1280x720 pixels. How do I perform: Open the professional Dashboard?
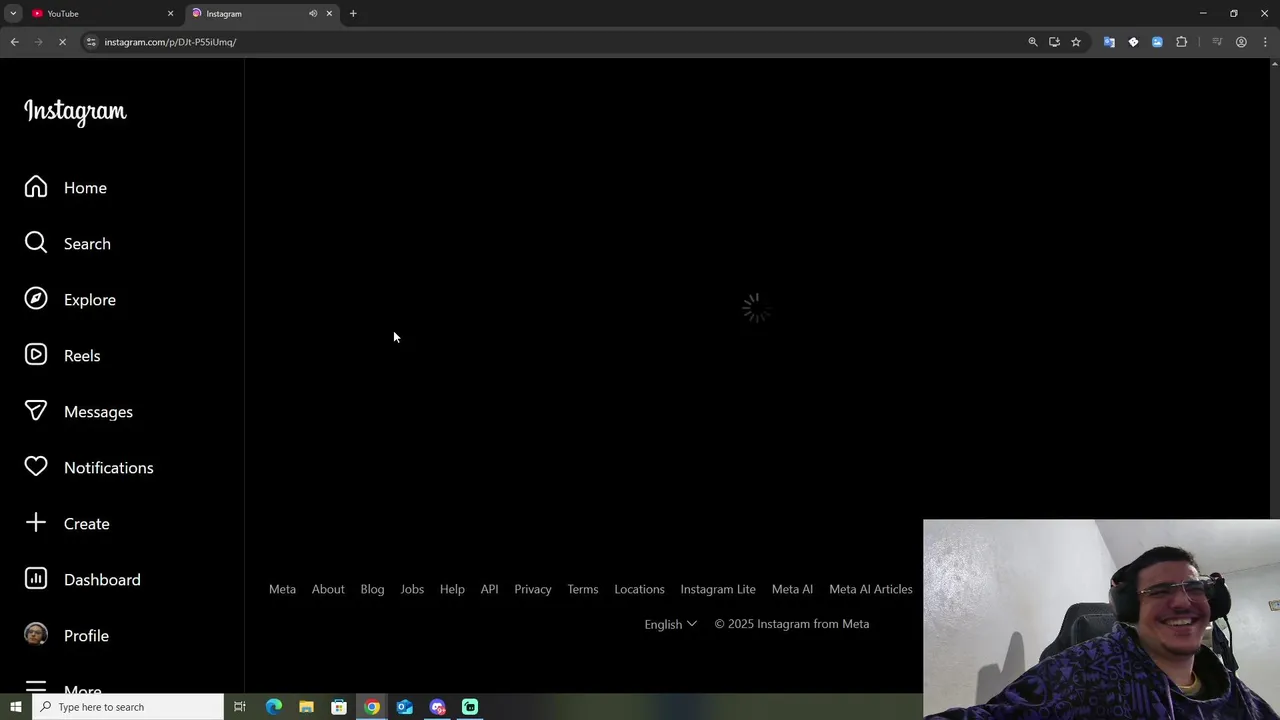coord(83,580)
